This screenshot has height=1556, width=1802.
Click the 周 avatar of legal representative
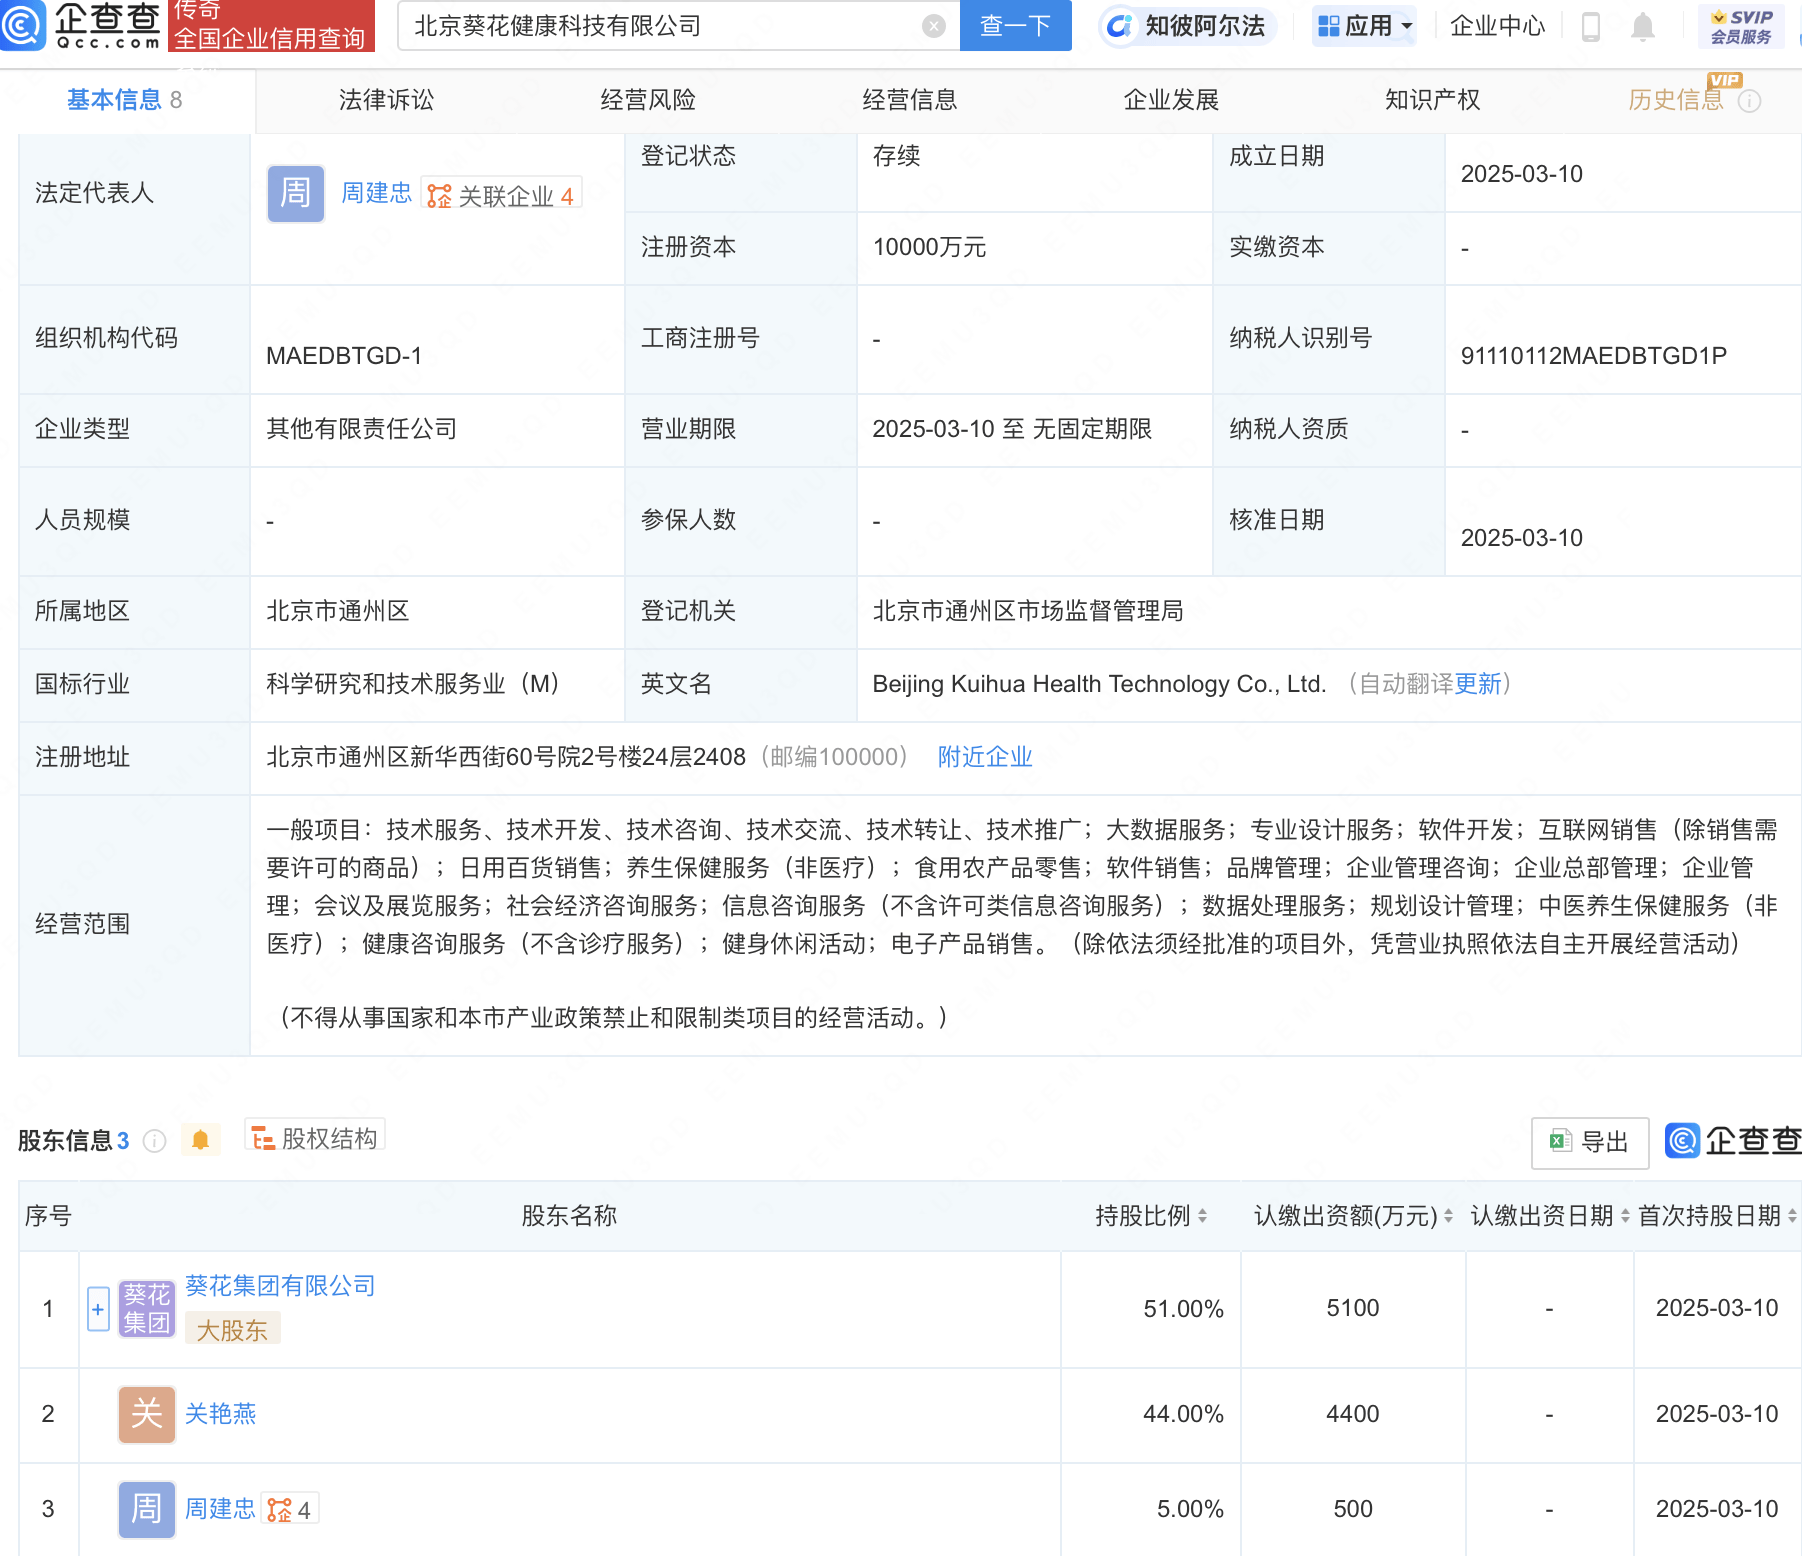(295, 193)
